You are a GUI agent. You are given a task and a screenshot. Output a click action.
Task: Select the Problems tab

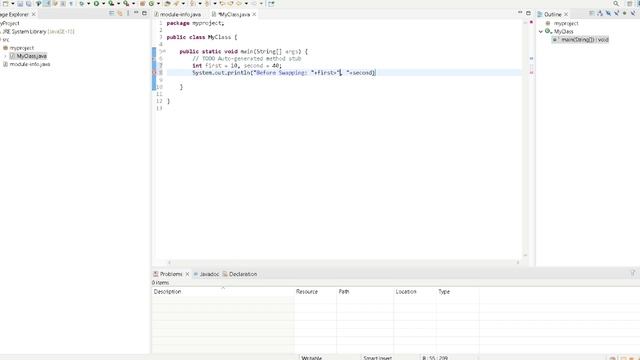pyautogui.click(x=168, y=274)
